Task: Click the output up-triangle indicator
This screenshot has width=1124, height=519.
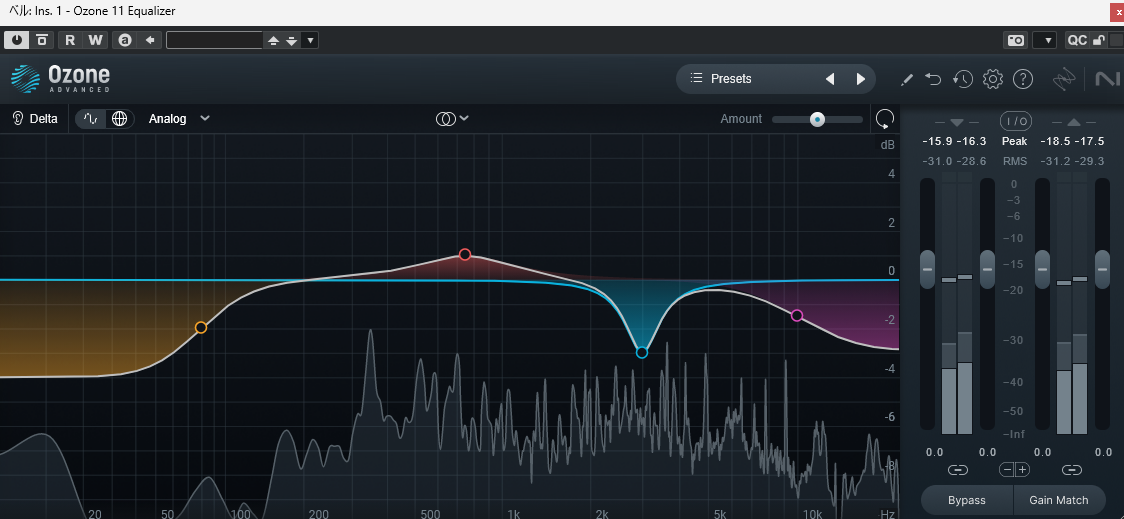Action: [1073, 122]
